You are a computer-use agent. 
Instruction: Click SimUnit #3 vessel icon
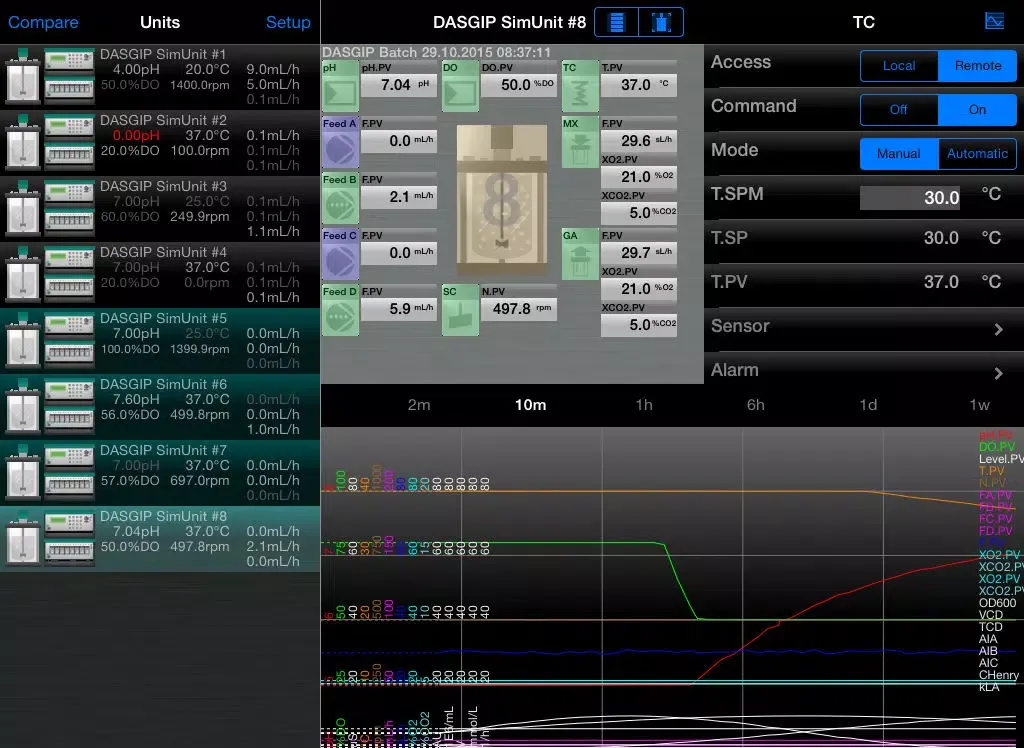point(23,208)
